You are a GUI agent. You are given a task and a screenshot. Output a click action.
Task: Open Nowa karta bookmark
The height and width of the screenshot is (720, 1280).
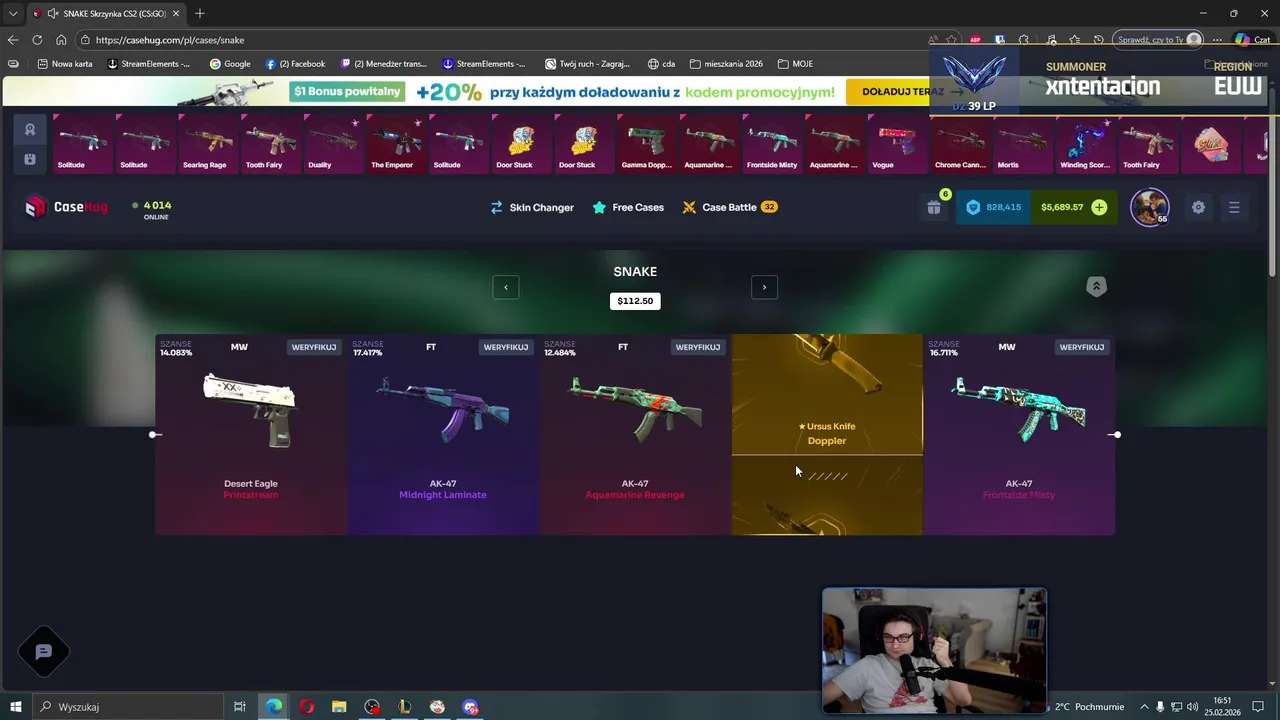point(64,64)
